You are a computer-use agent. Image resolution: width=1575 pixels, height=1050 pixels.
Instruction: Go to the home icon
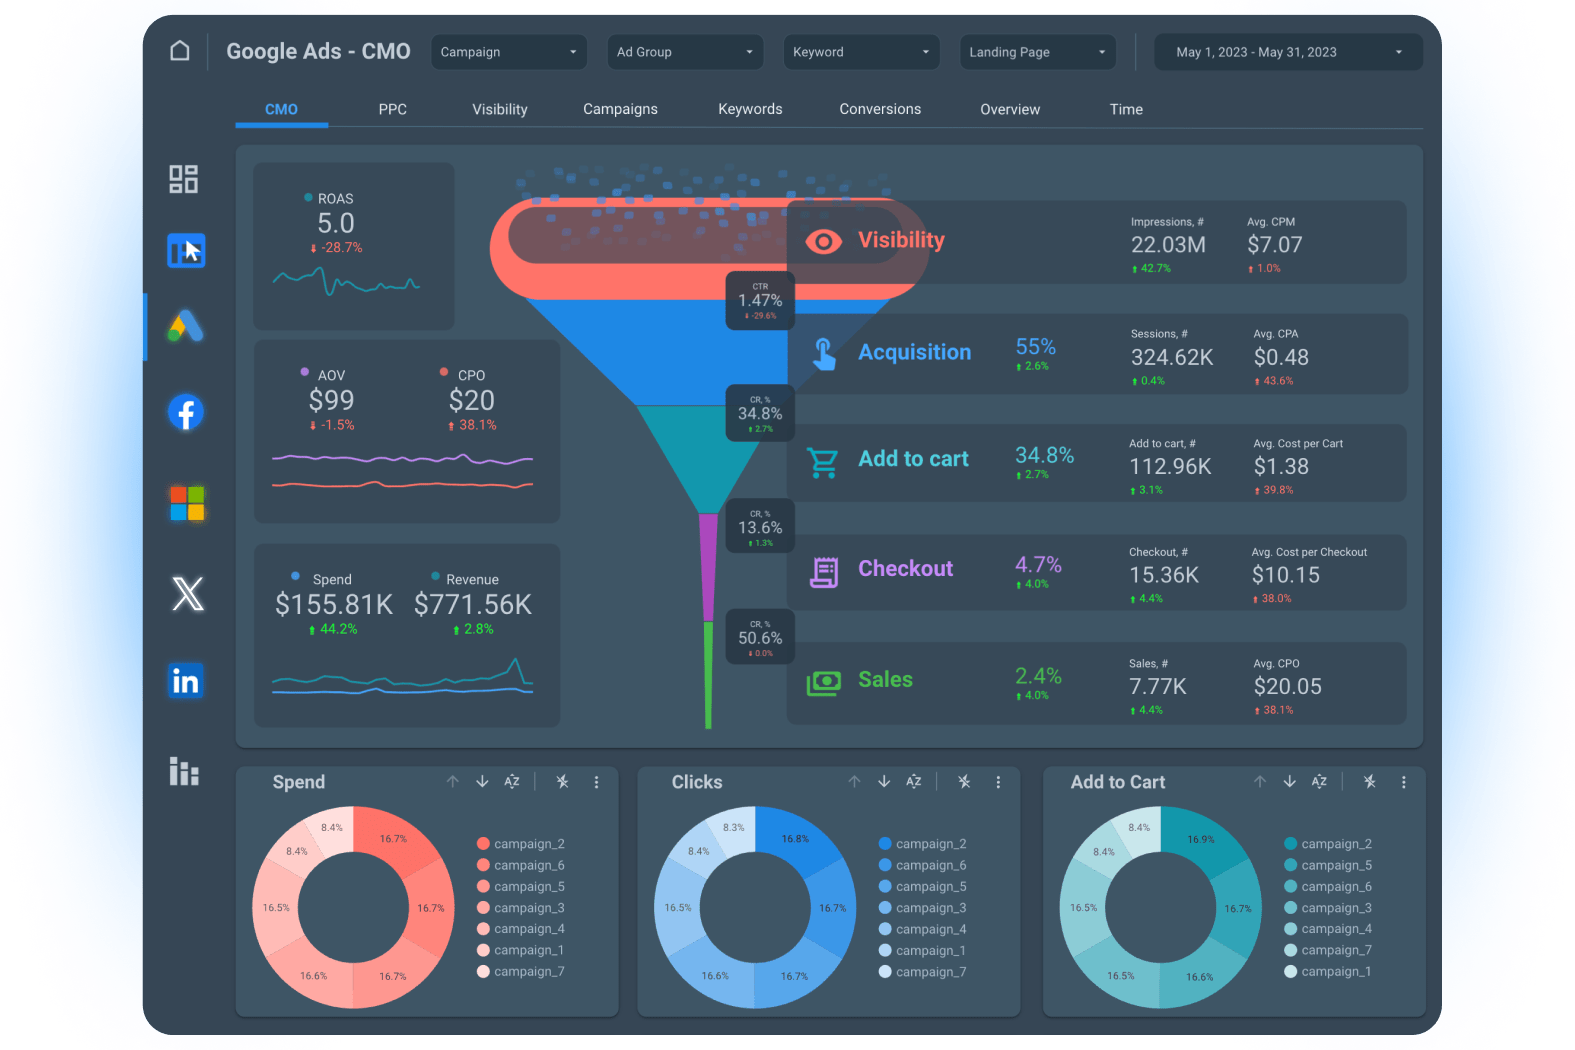pyautogui.click(x=180, y=51)
